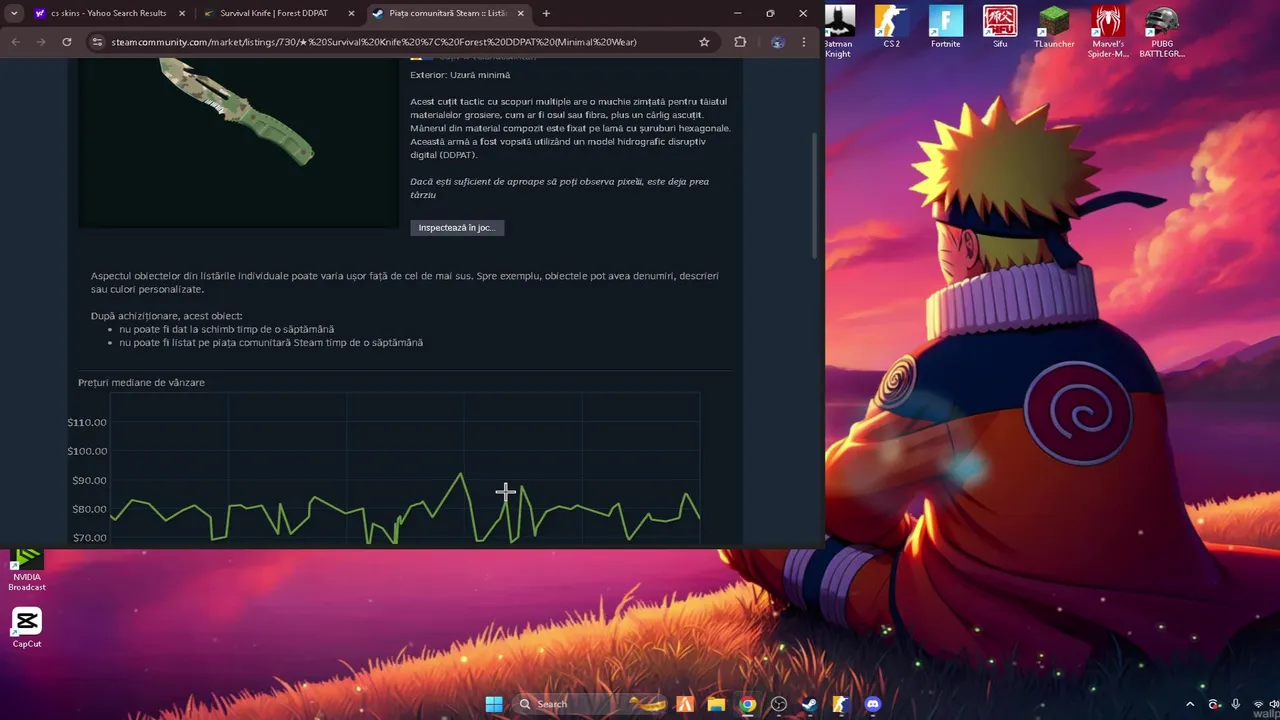Viewport: 1280px width, 720px height.
Task: Close the Piața comunitară Steam tab
Action: click(x=520, y=13)
